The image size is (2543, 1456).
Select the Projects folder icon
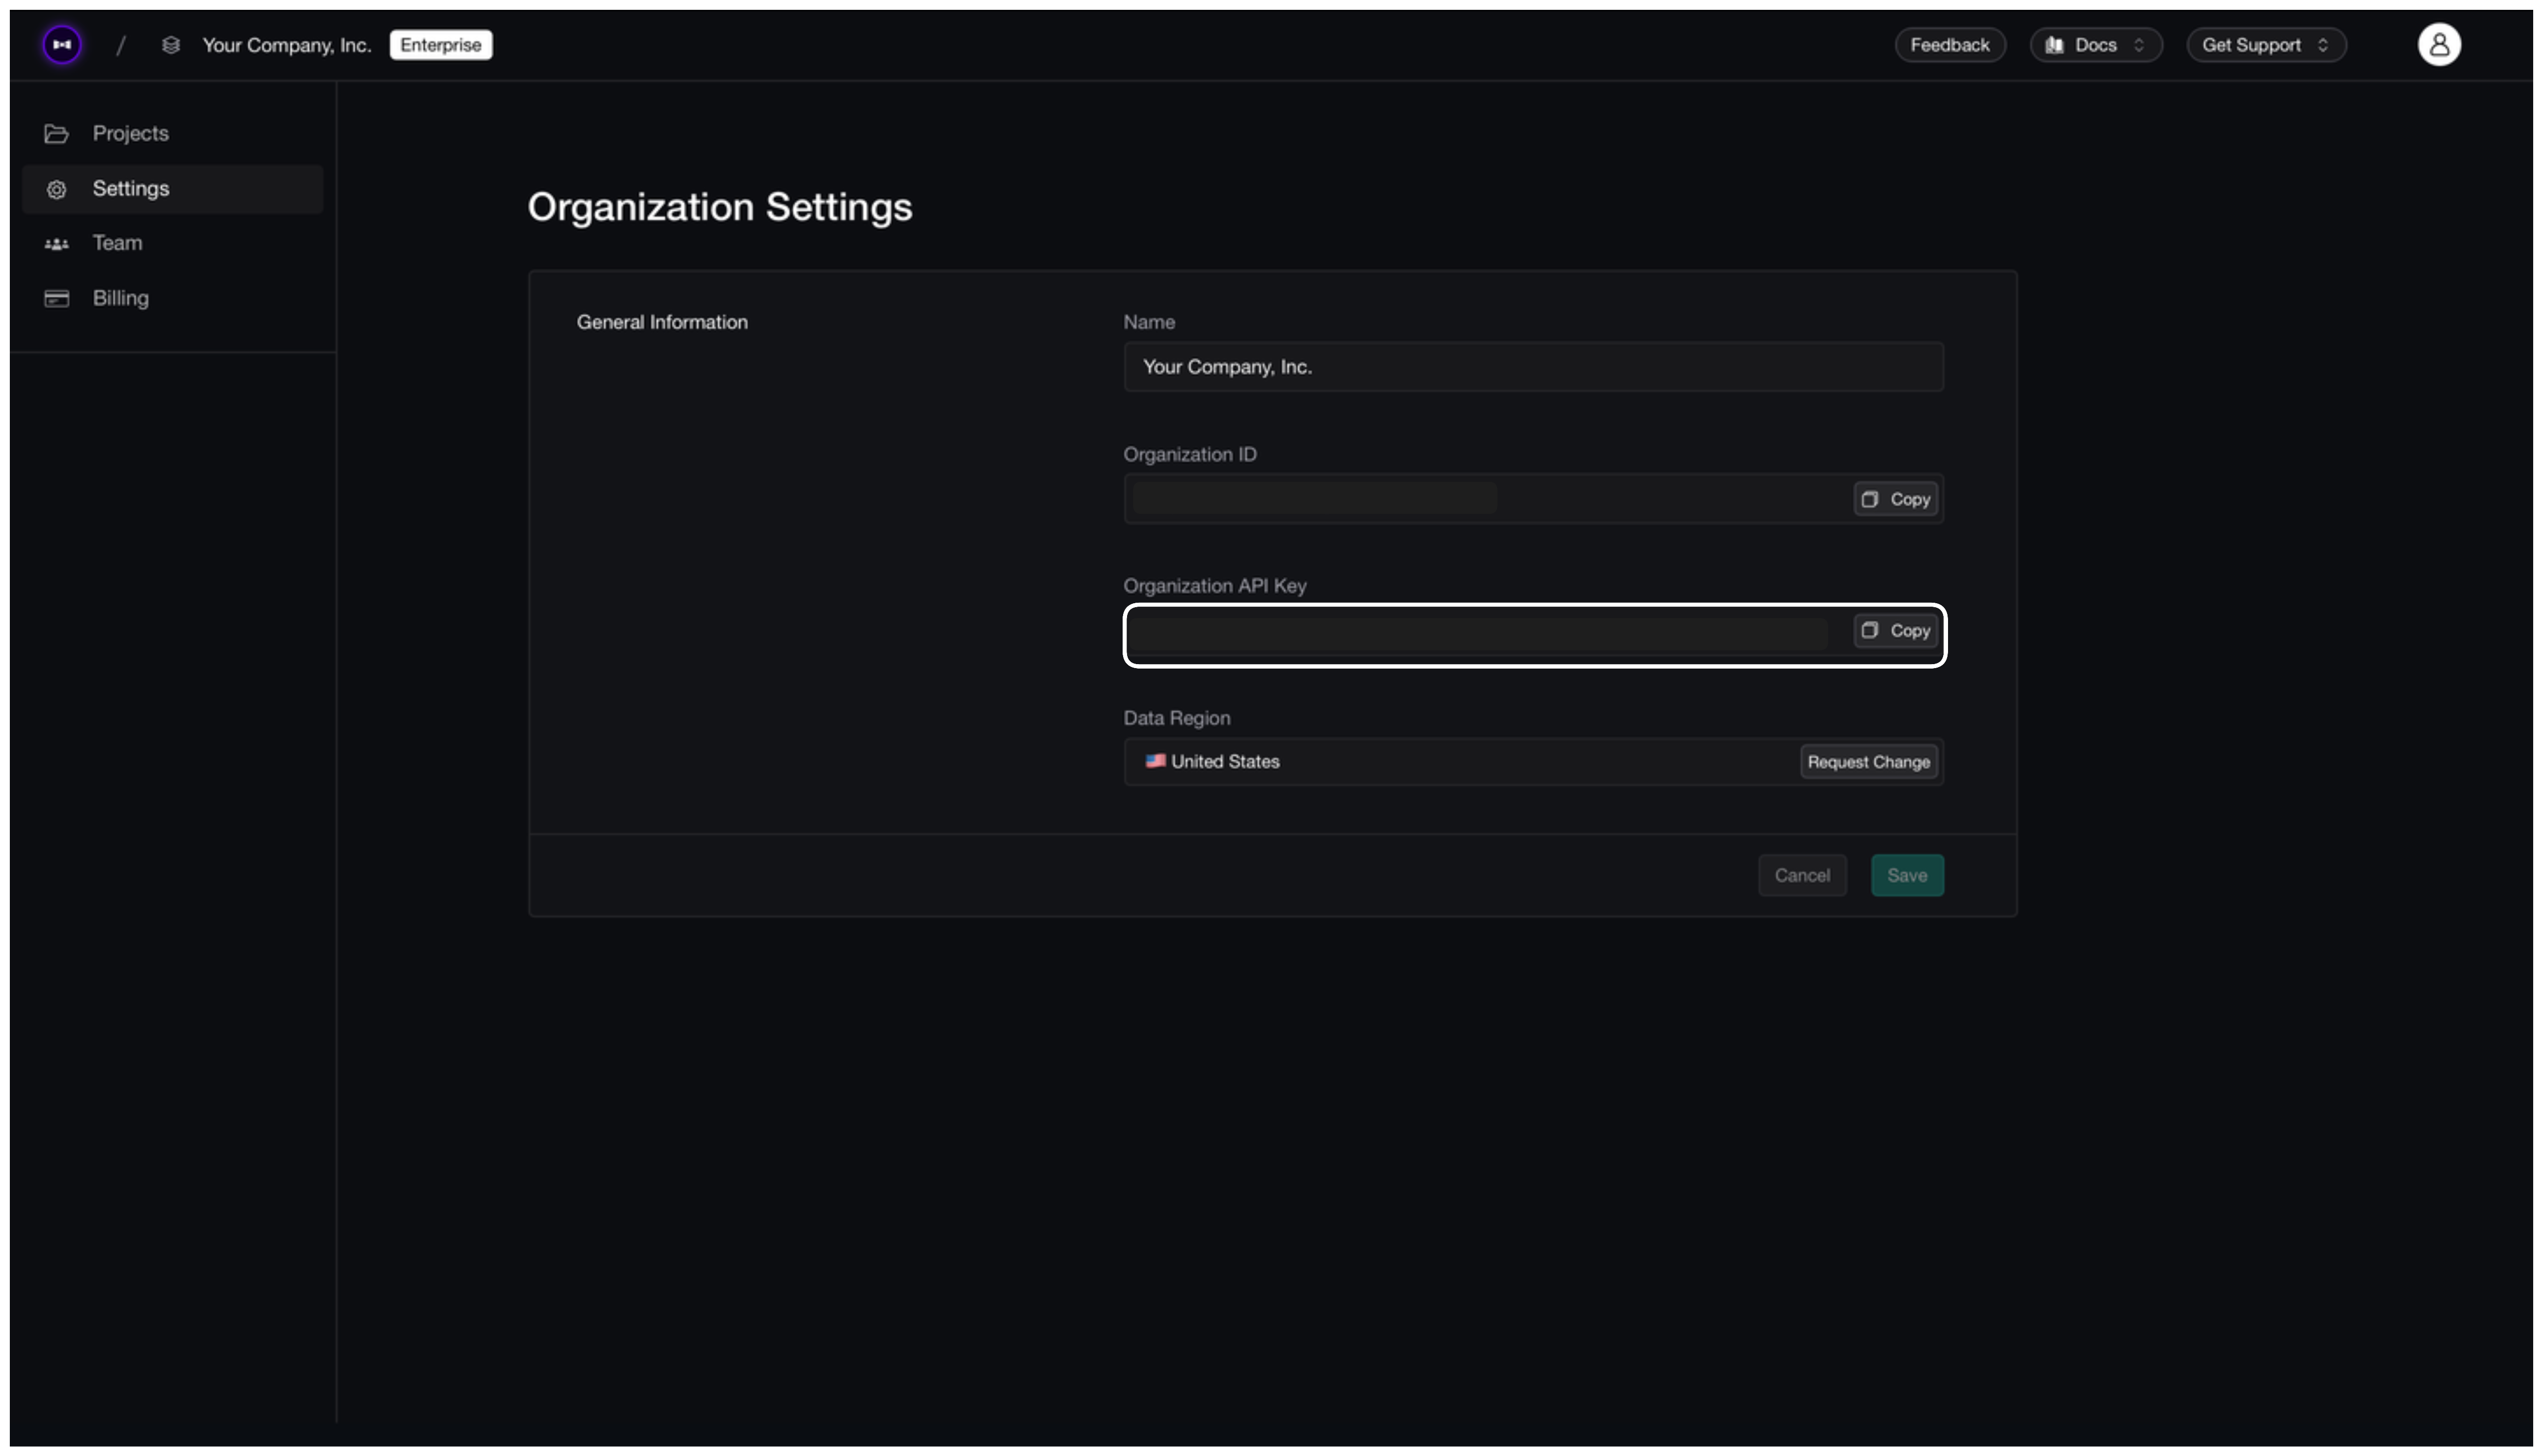point(56,133)
